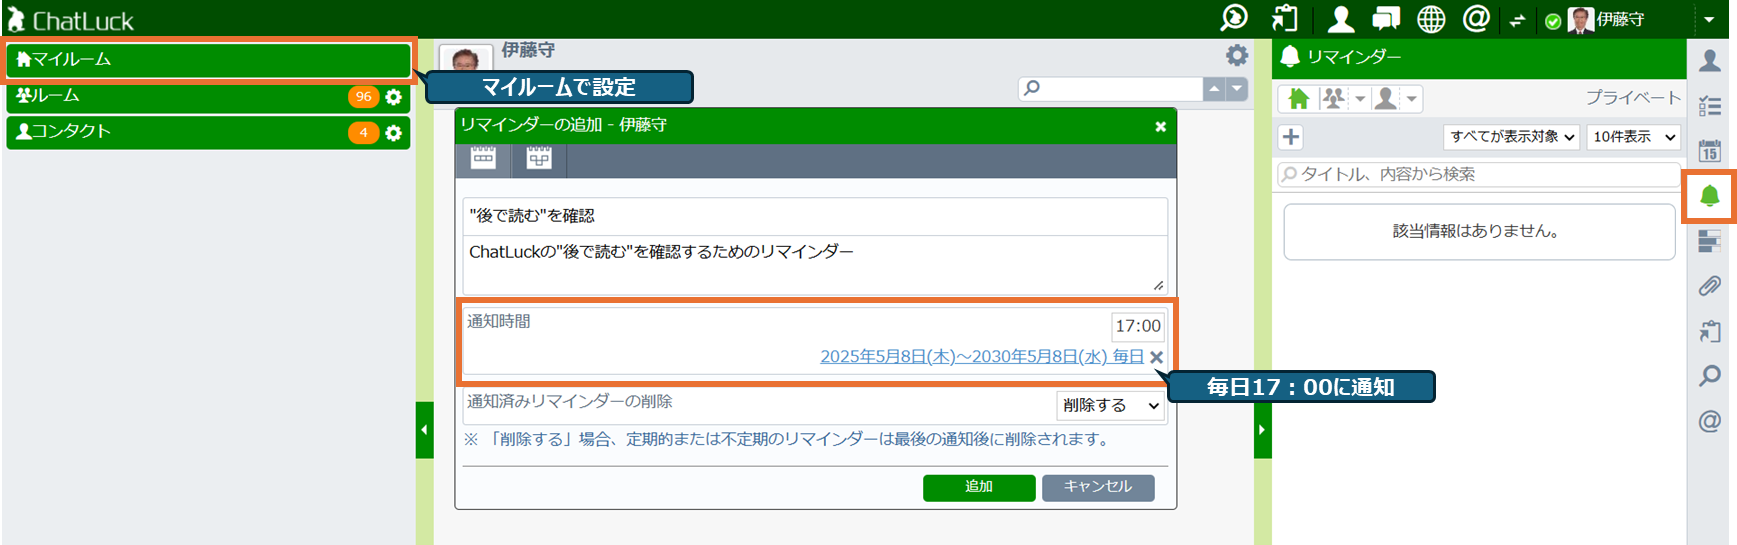This screenshot has width=1737, height=545.
Task: Click the reminder title field "後で読む"を確認
Action: (x=815, y=216)
